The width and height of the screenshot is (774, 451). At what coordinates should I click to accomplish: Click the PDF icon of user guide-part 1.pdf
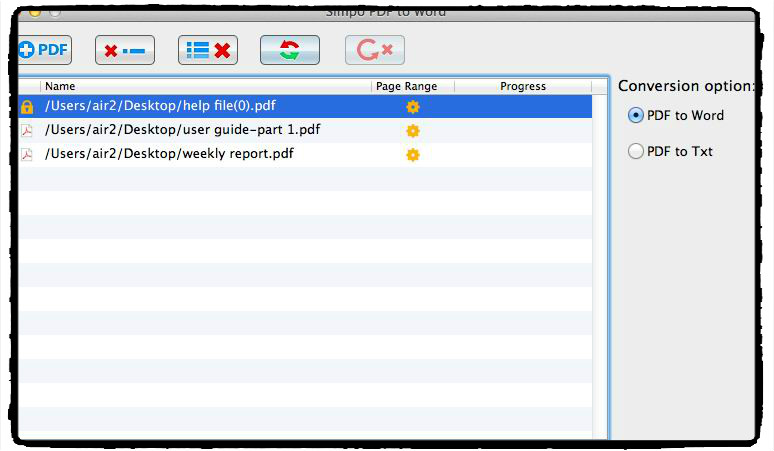[x=27, y=130]
